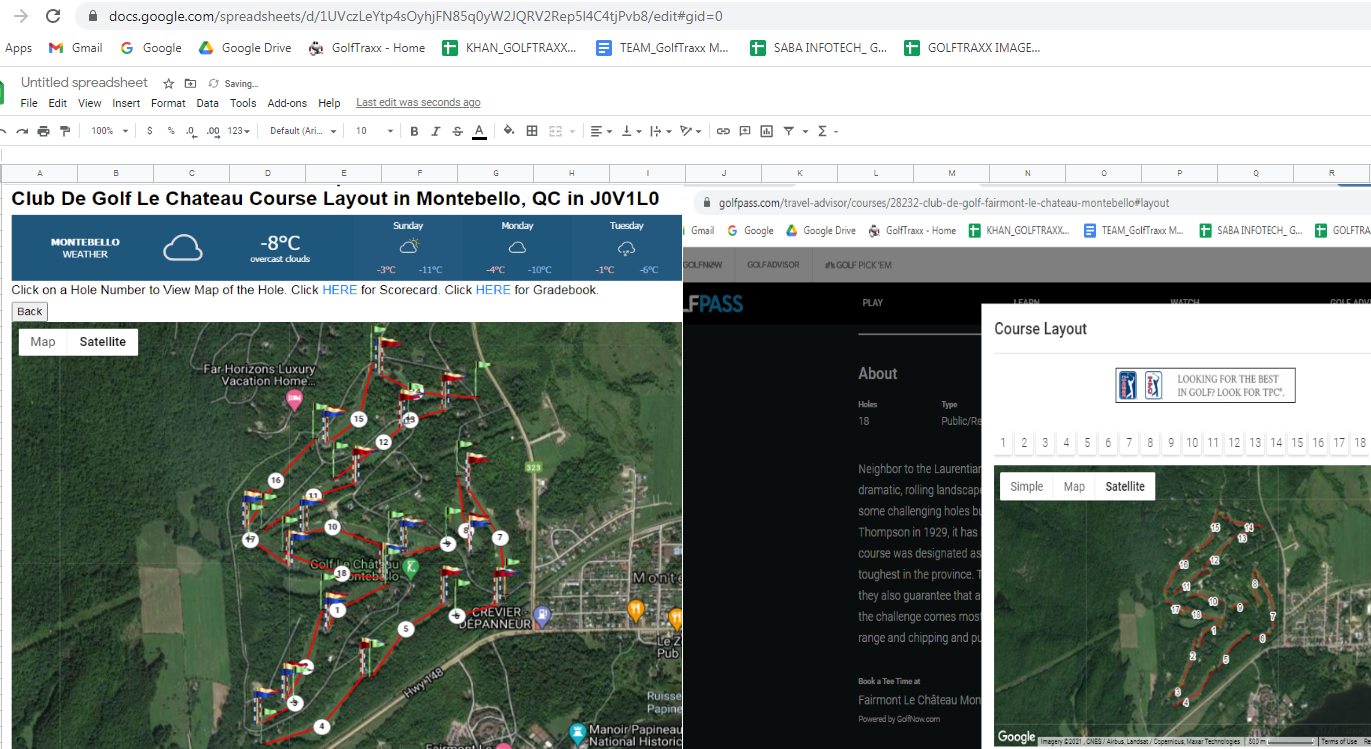Image resolution: width=1371 pixels, height=749 pixels.
Task: Pick a fill color with paint bucket
Action: pos(509,131)
